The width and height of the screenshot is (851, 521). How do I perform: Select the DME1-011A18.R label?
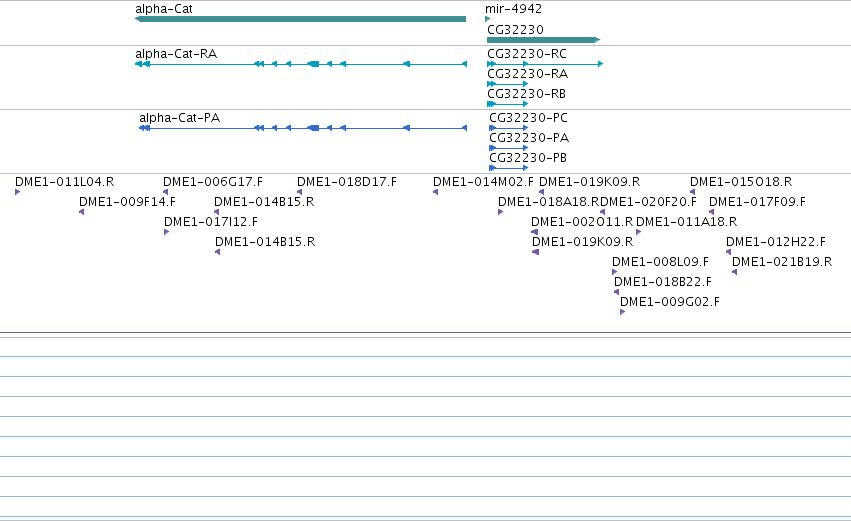coord(687,222)
